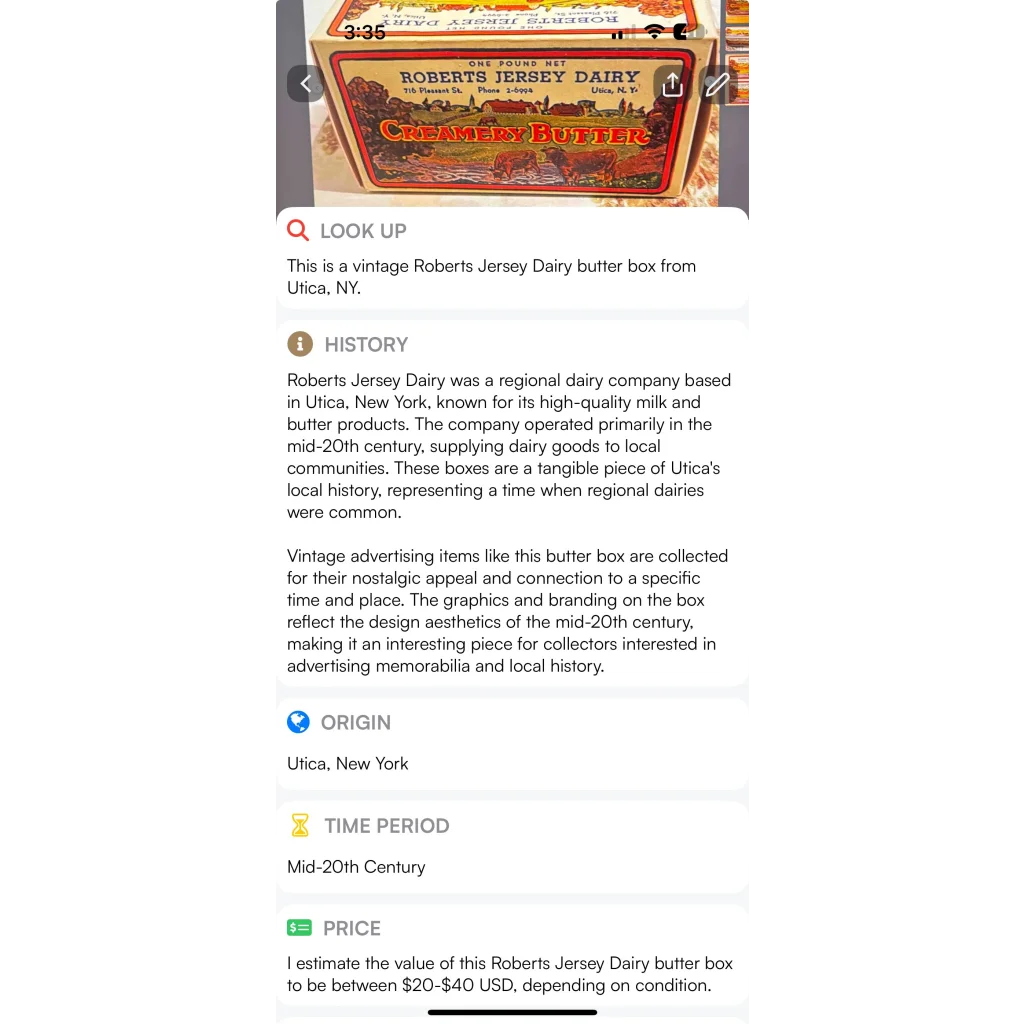
Task: Tap the pencil edit icon
Action: pos(717,84)
